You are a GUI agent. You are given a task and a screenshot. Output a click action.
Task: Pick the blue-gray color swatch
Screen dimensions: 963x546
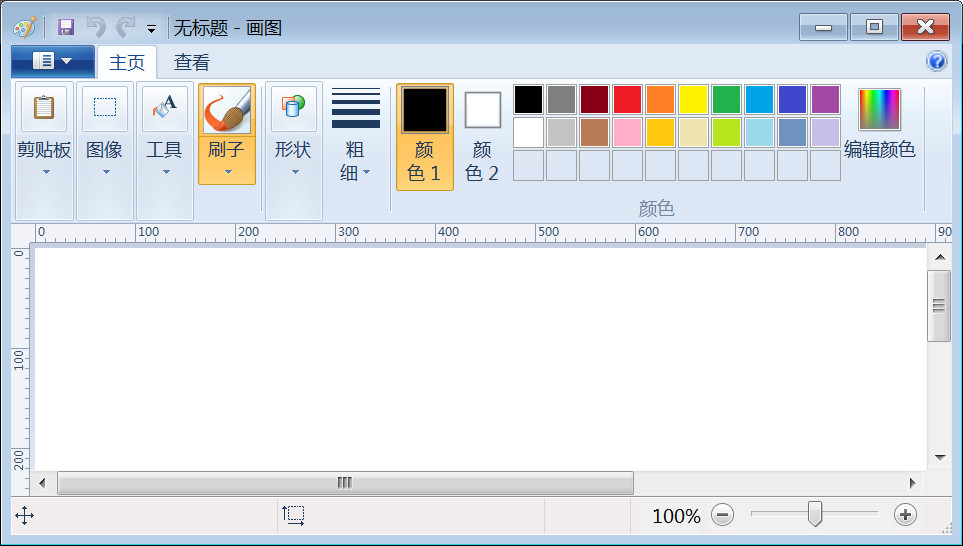tap(792, 133)
